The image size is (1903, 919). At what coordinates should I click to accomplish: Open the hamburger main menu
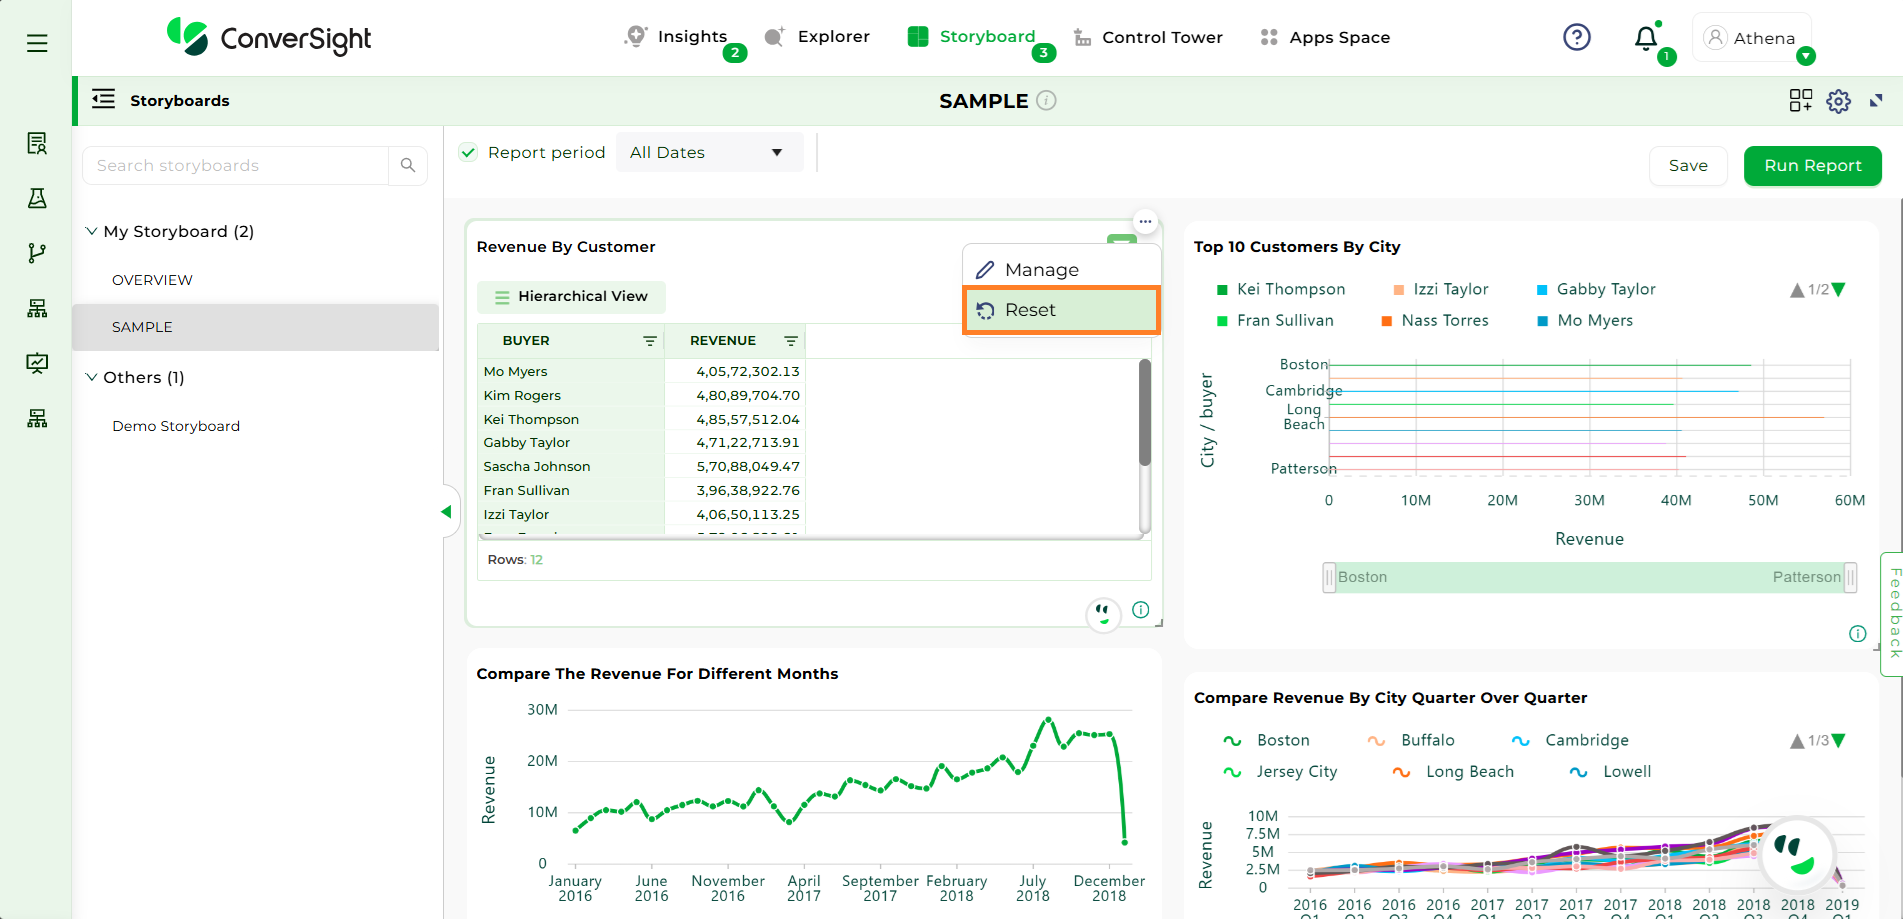[37, 43]
